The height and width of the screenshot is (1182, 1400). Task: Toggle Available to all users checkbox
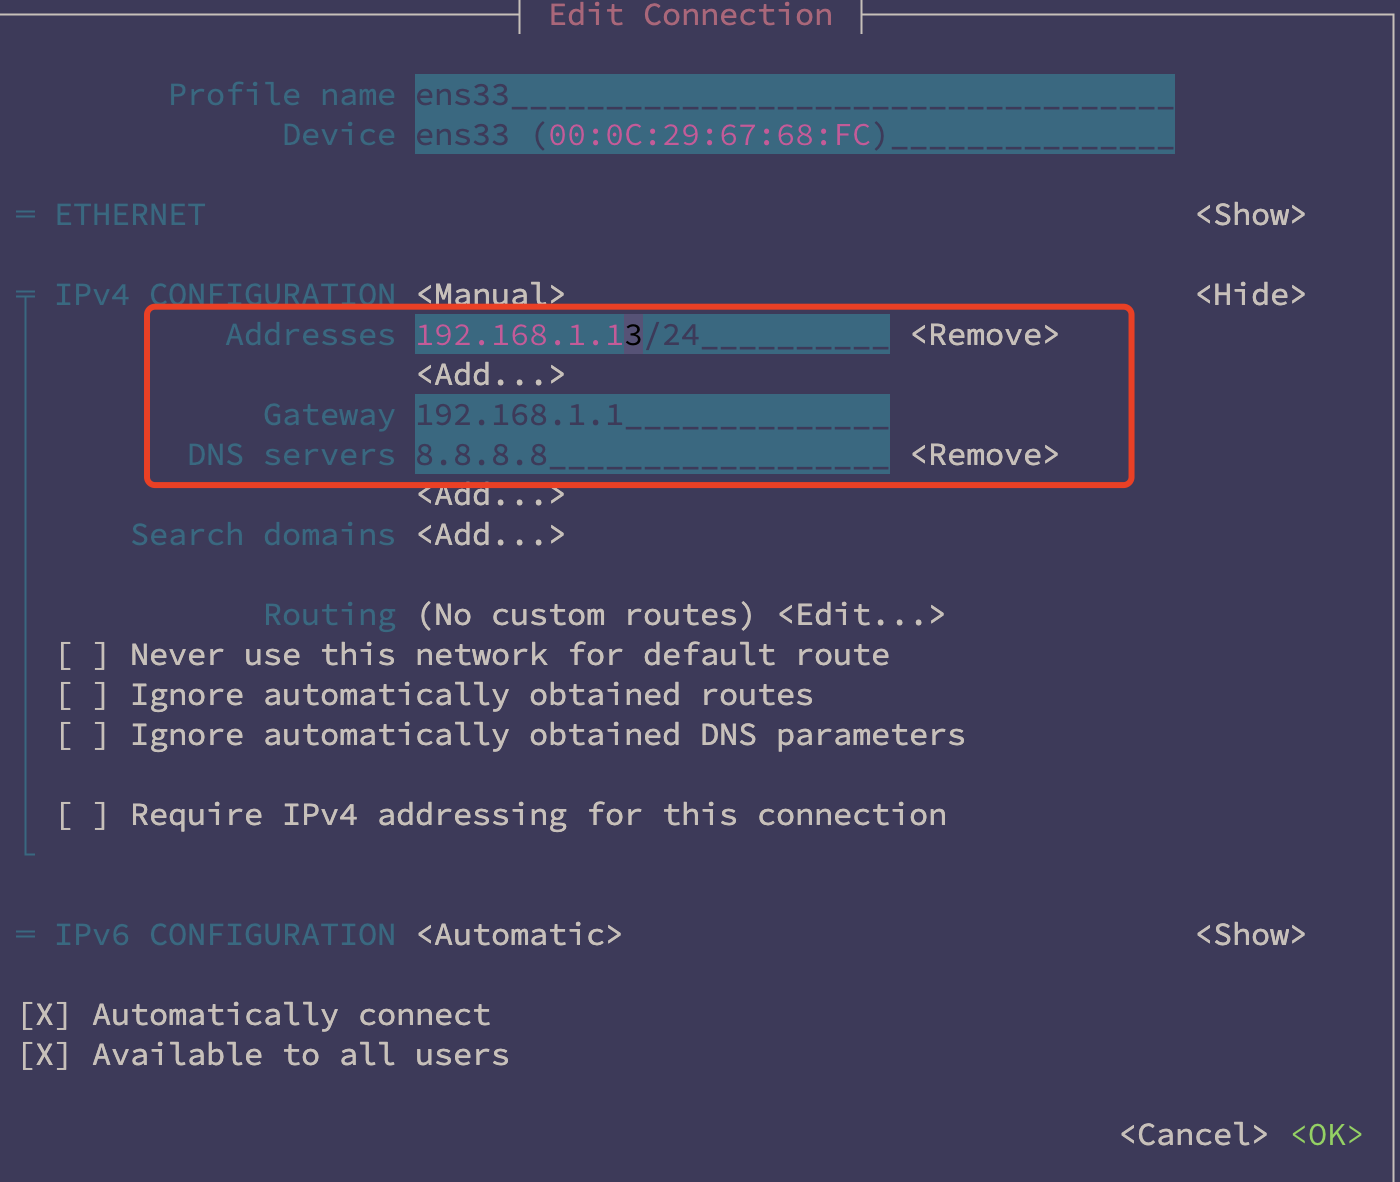point(45,1056)
